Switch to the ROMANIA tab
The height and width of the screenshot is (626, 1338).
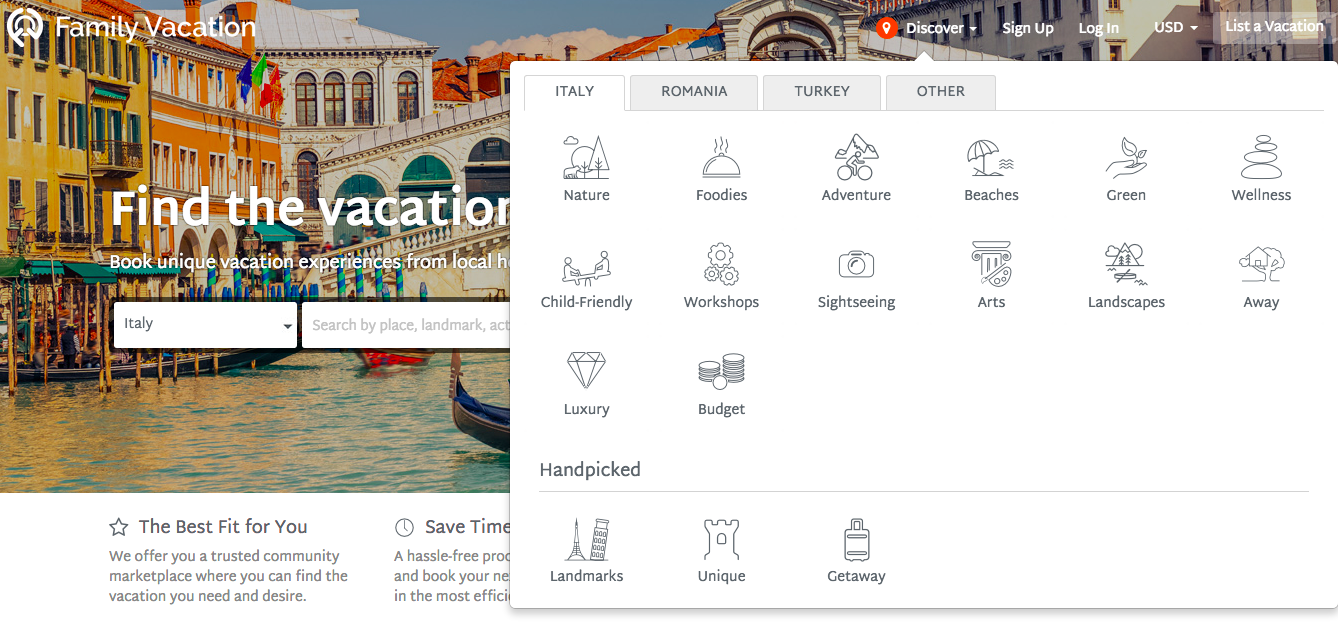(693, 91)
